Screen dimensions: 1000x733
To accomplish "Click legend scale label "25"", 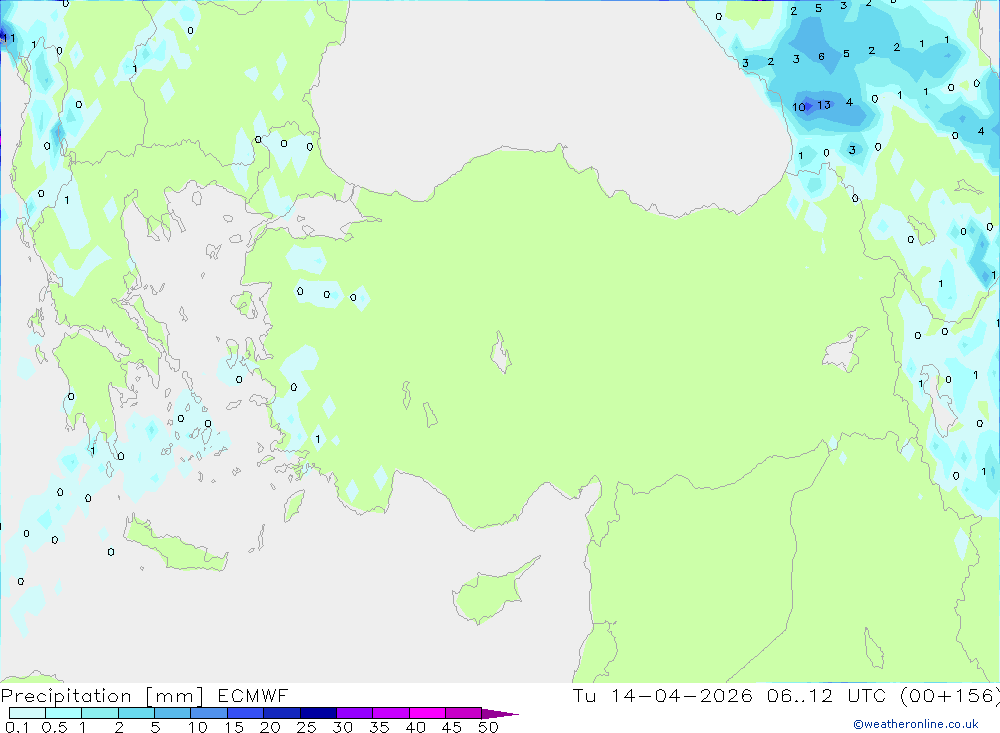I will 306,727.
